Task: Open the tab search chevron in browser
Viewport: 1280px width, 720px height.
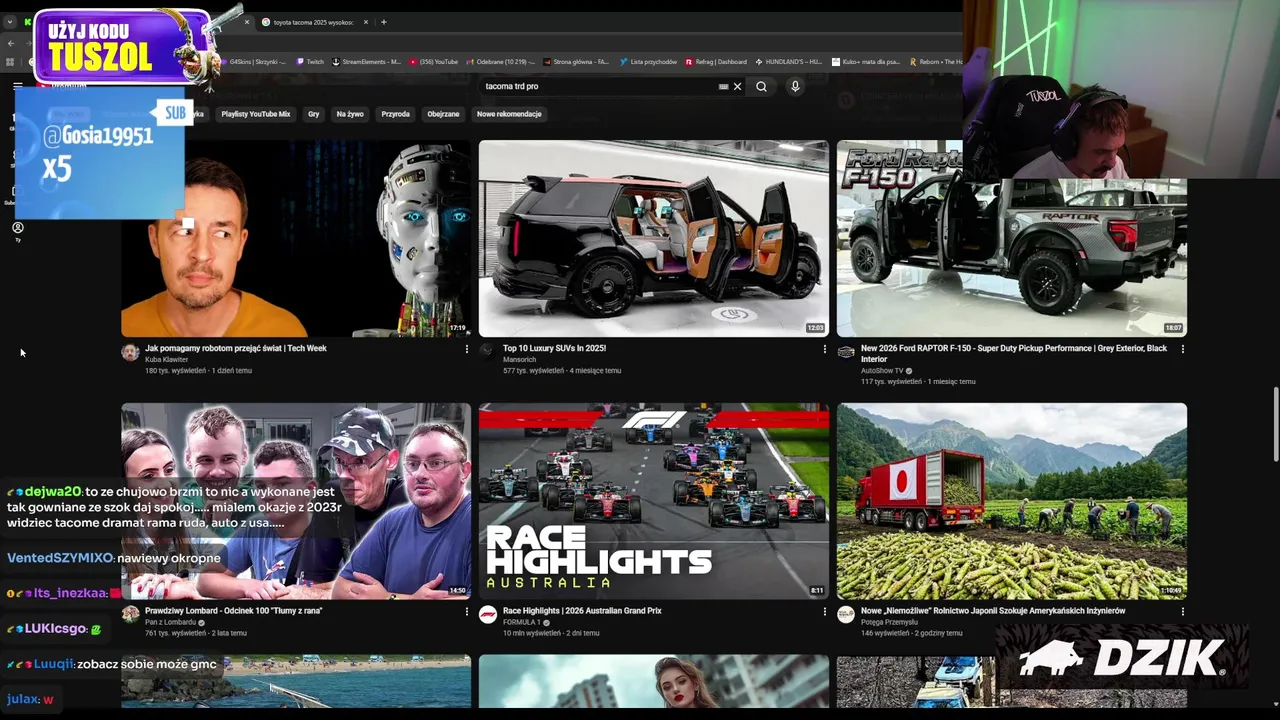Action: click(x=9, y=22)
